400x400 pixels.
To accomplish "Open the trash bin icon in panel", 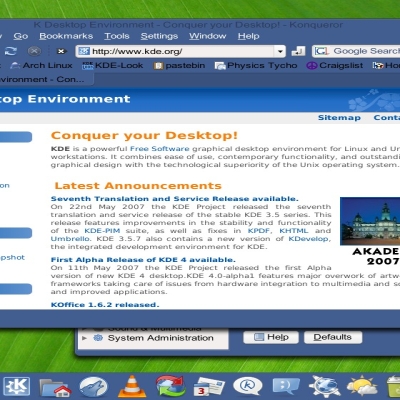I will click(394, 387).
